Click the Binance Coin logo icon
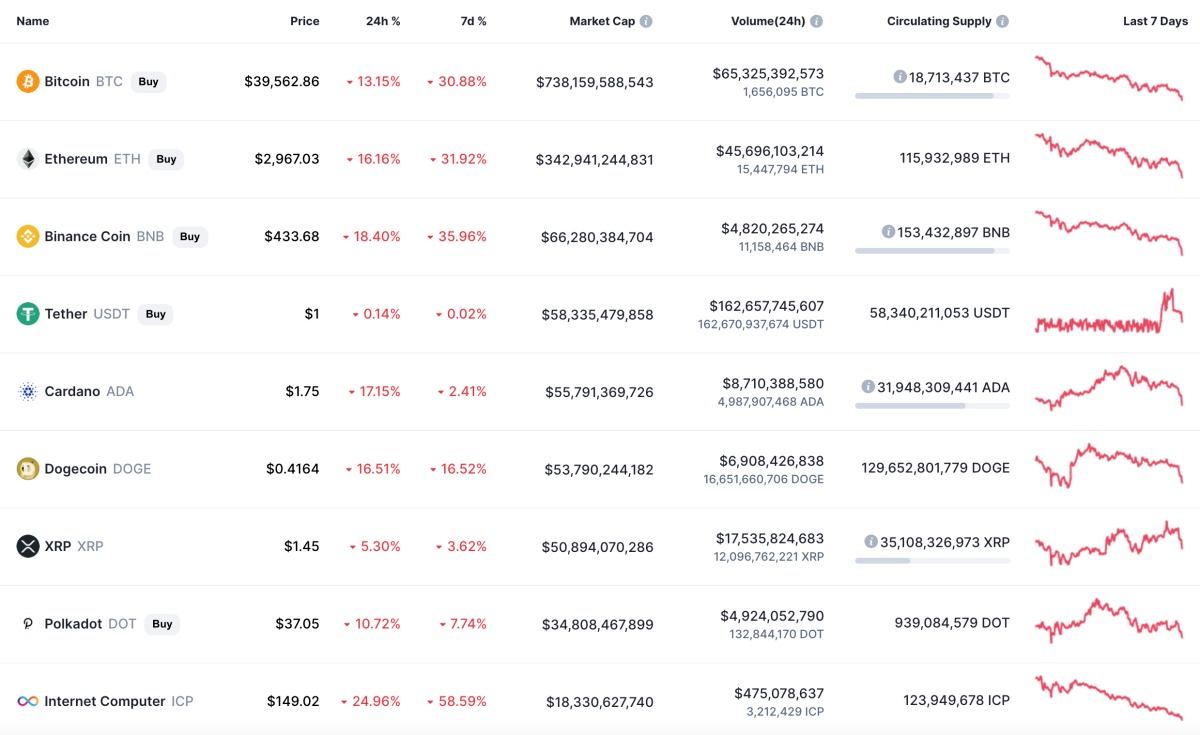The height and width of the screenshot is (735, 1200). click(28, 236)
